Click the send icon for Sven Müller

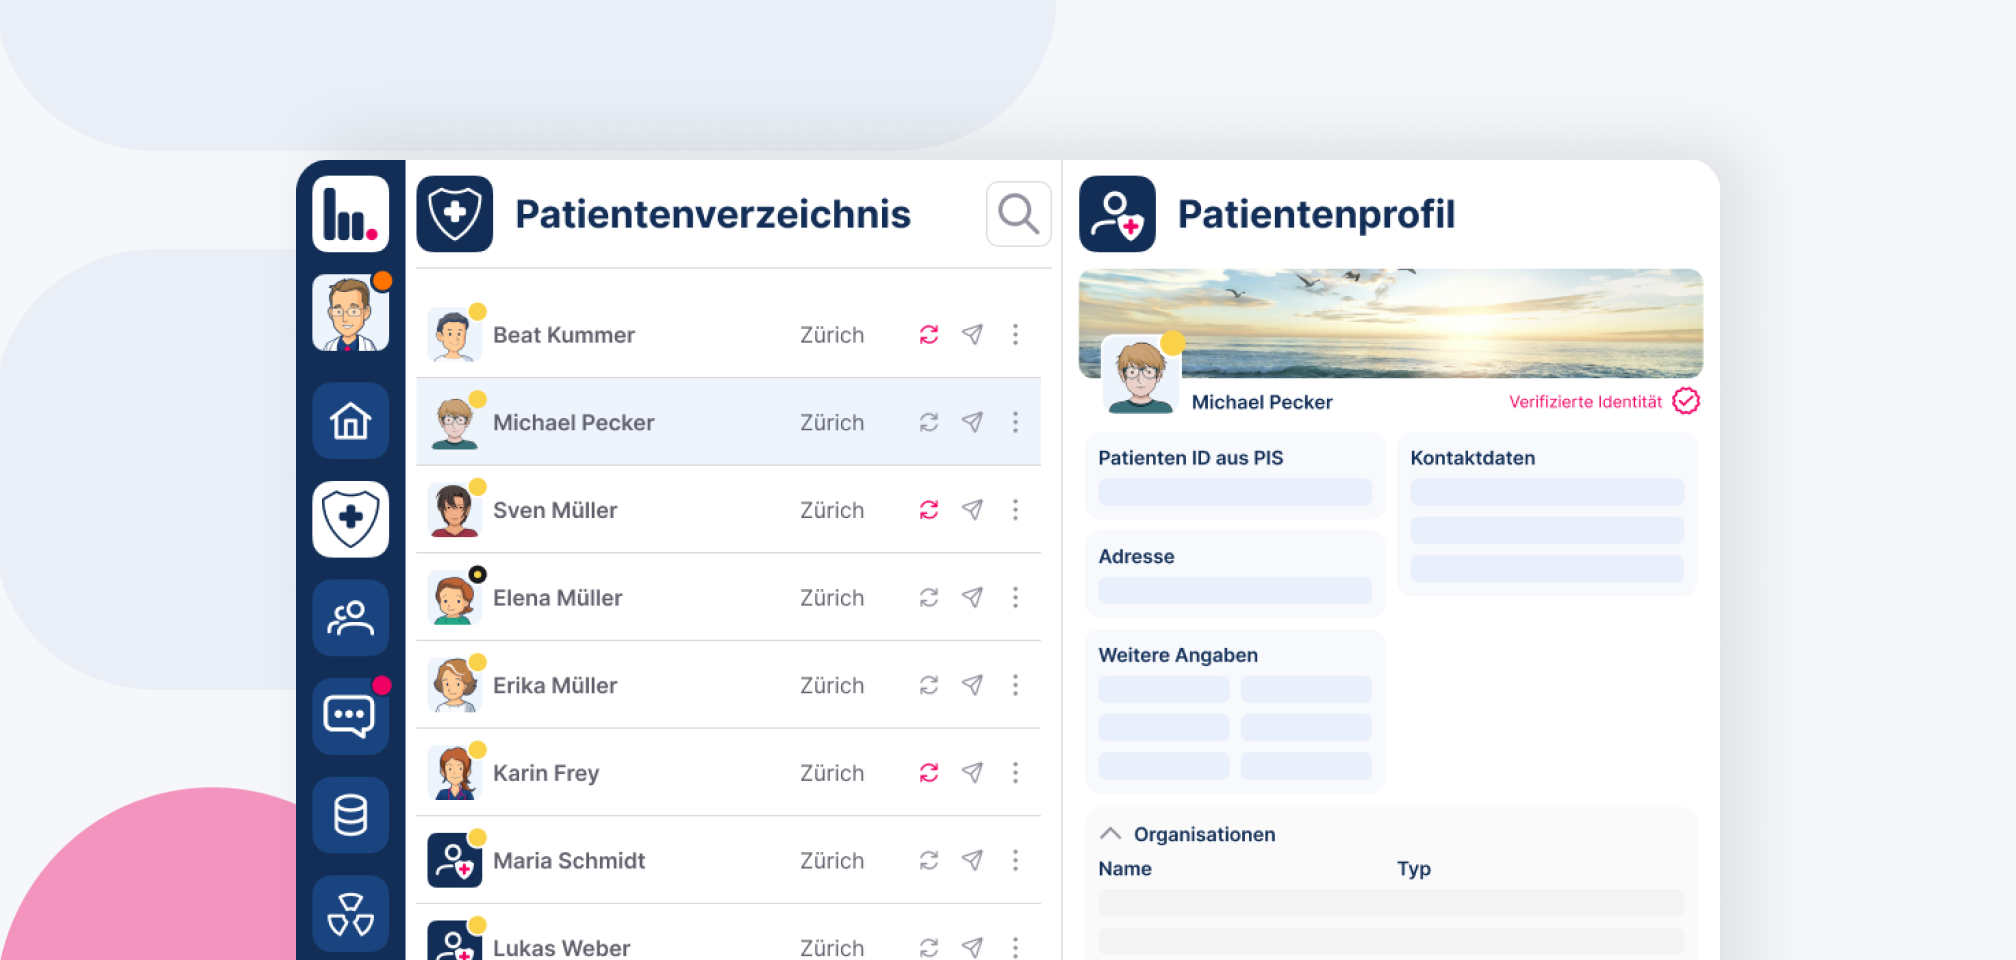972,510
